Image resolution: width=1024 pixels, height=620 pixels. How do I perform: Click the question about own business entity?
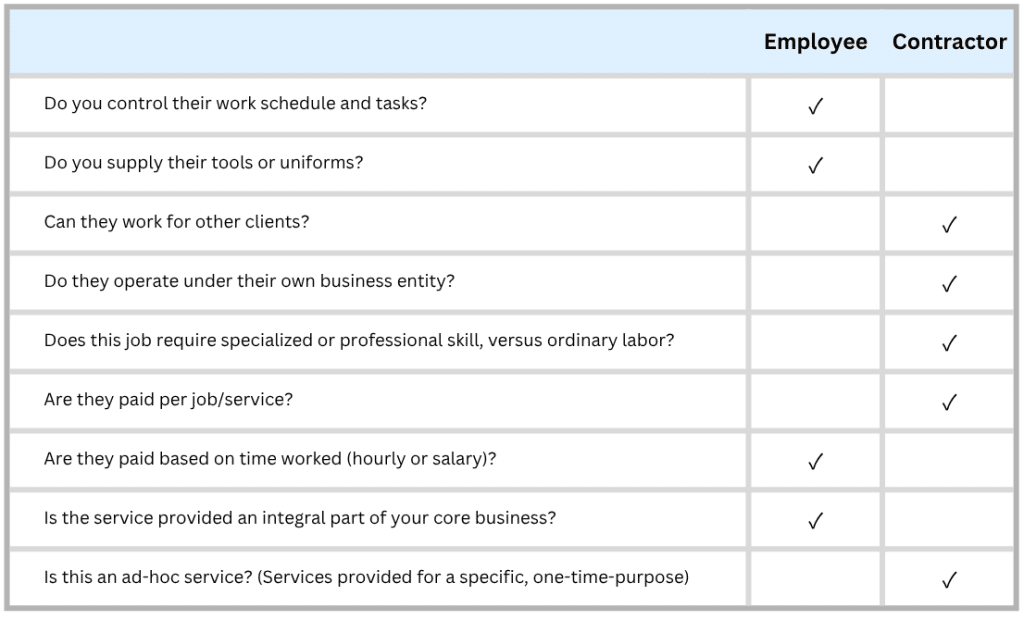249,282
